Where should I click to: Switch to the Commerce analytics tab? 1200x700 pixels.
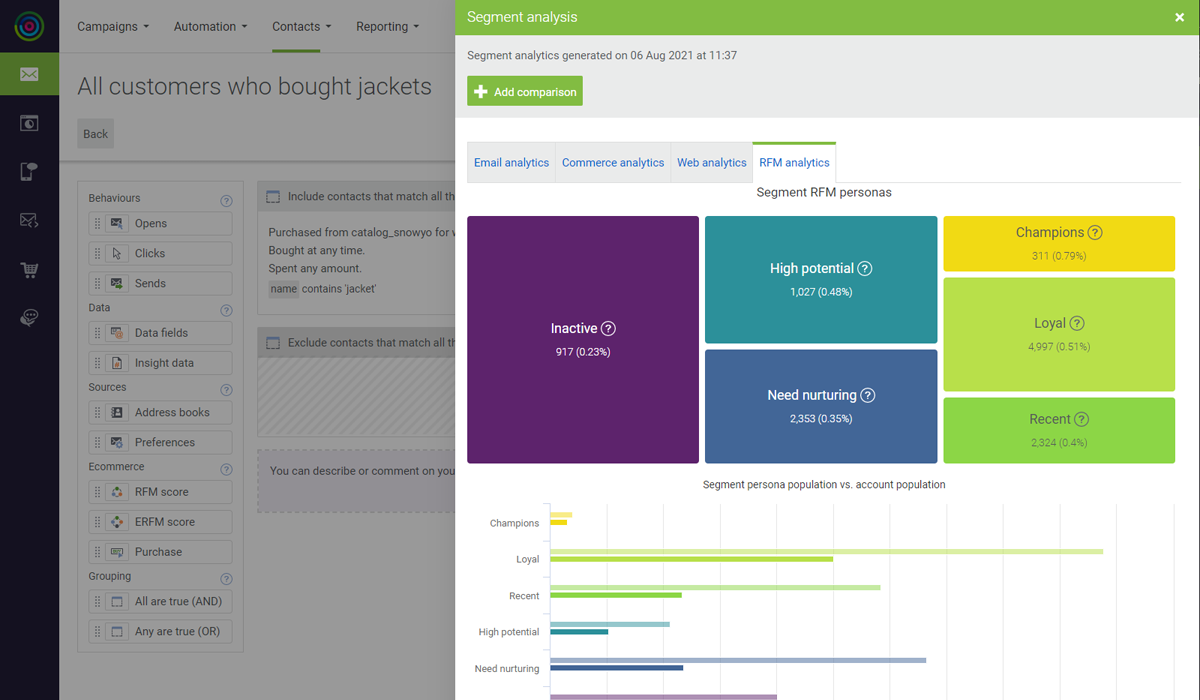[x=613, y=162]
